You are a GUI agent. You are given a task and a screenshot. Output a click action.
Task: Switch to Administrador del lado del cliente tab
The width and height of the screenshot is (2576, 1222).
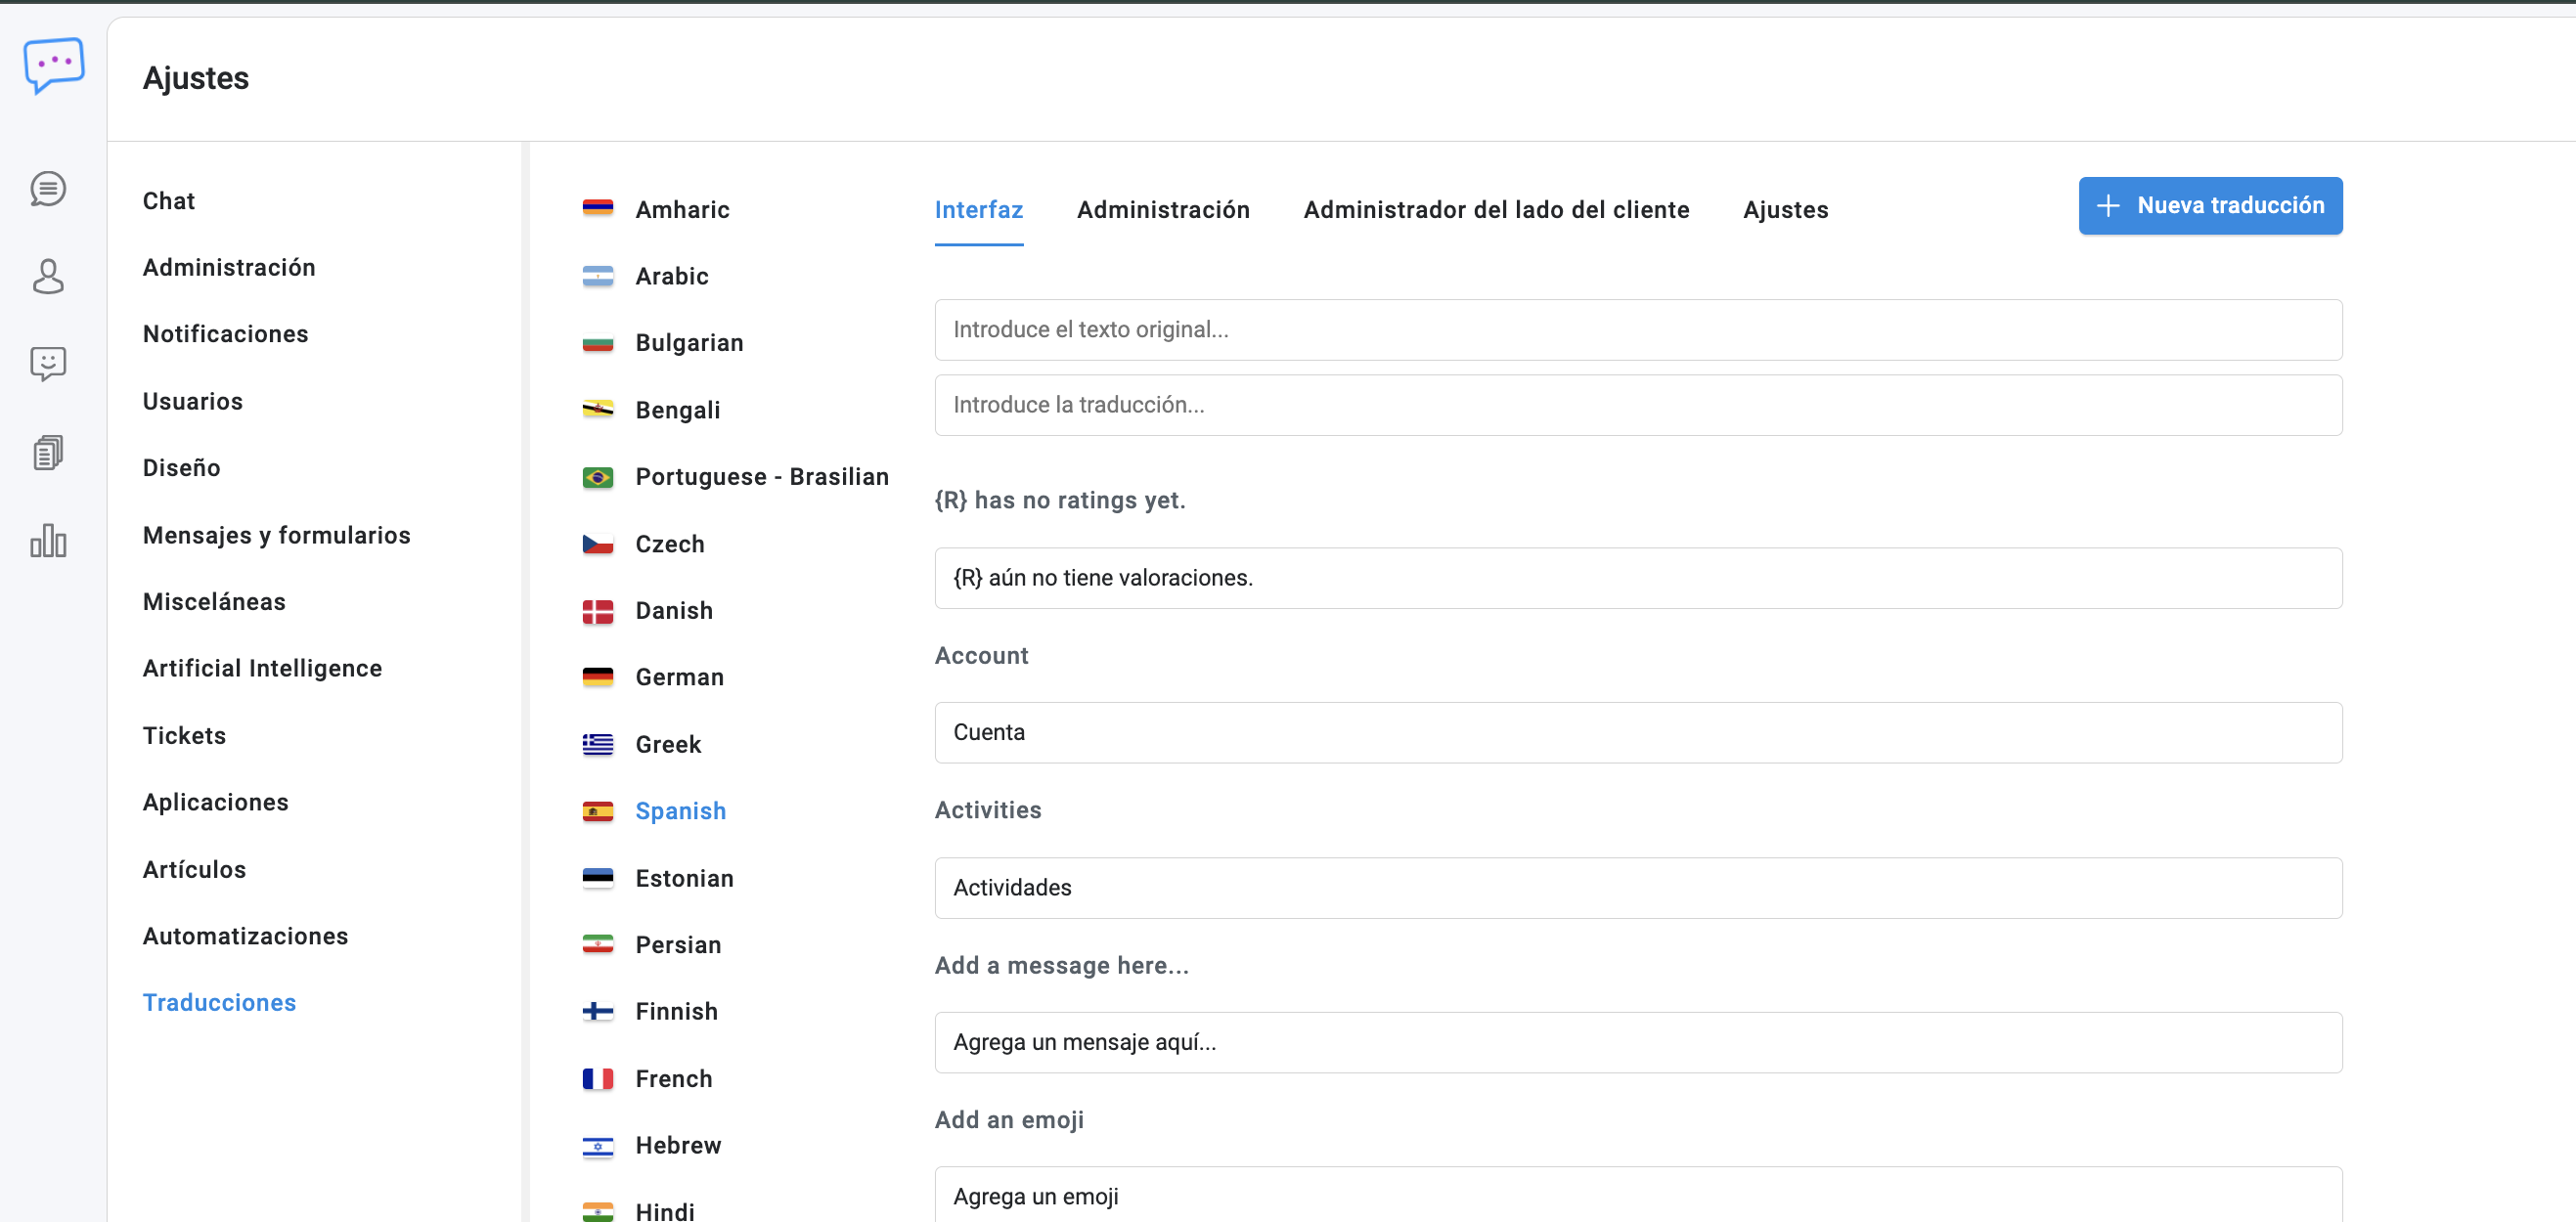pyautogui.click(x=1495, y=210)
